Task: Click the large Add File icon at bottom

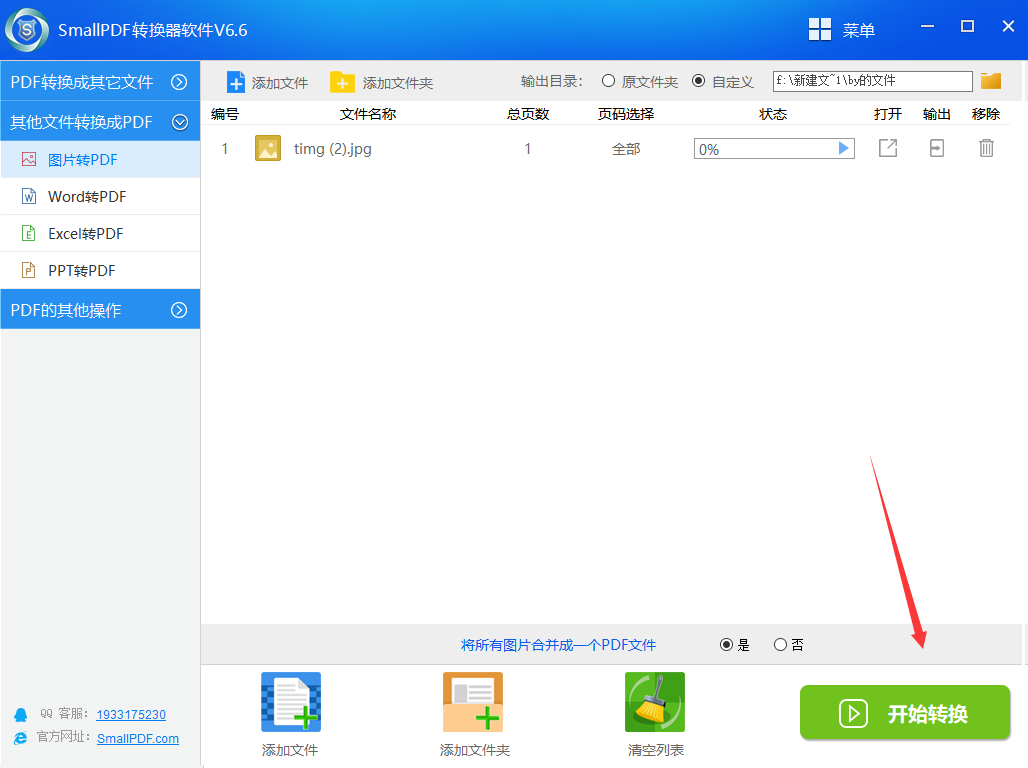Action: 290,703
